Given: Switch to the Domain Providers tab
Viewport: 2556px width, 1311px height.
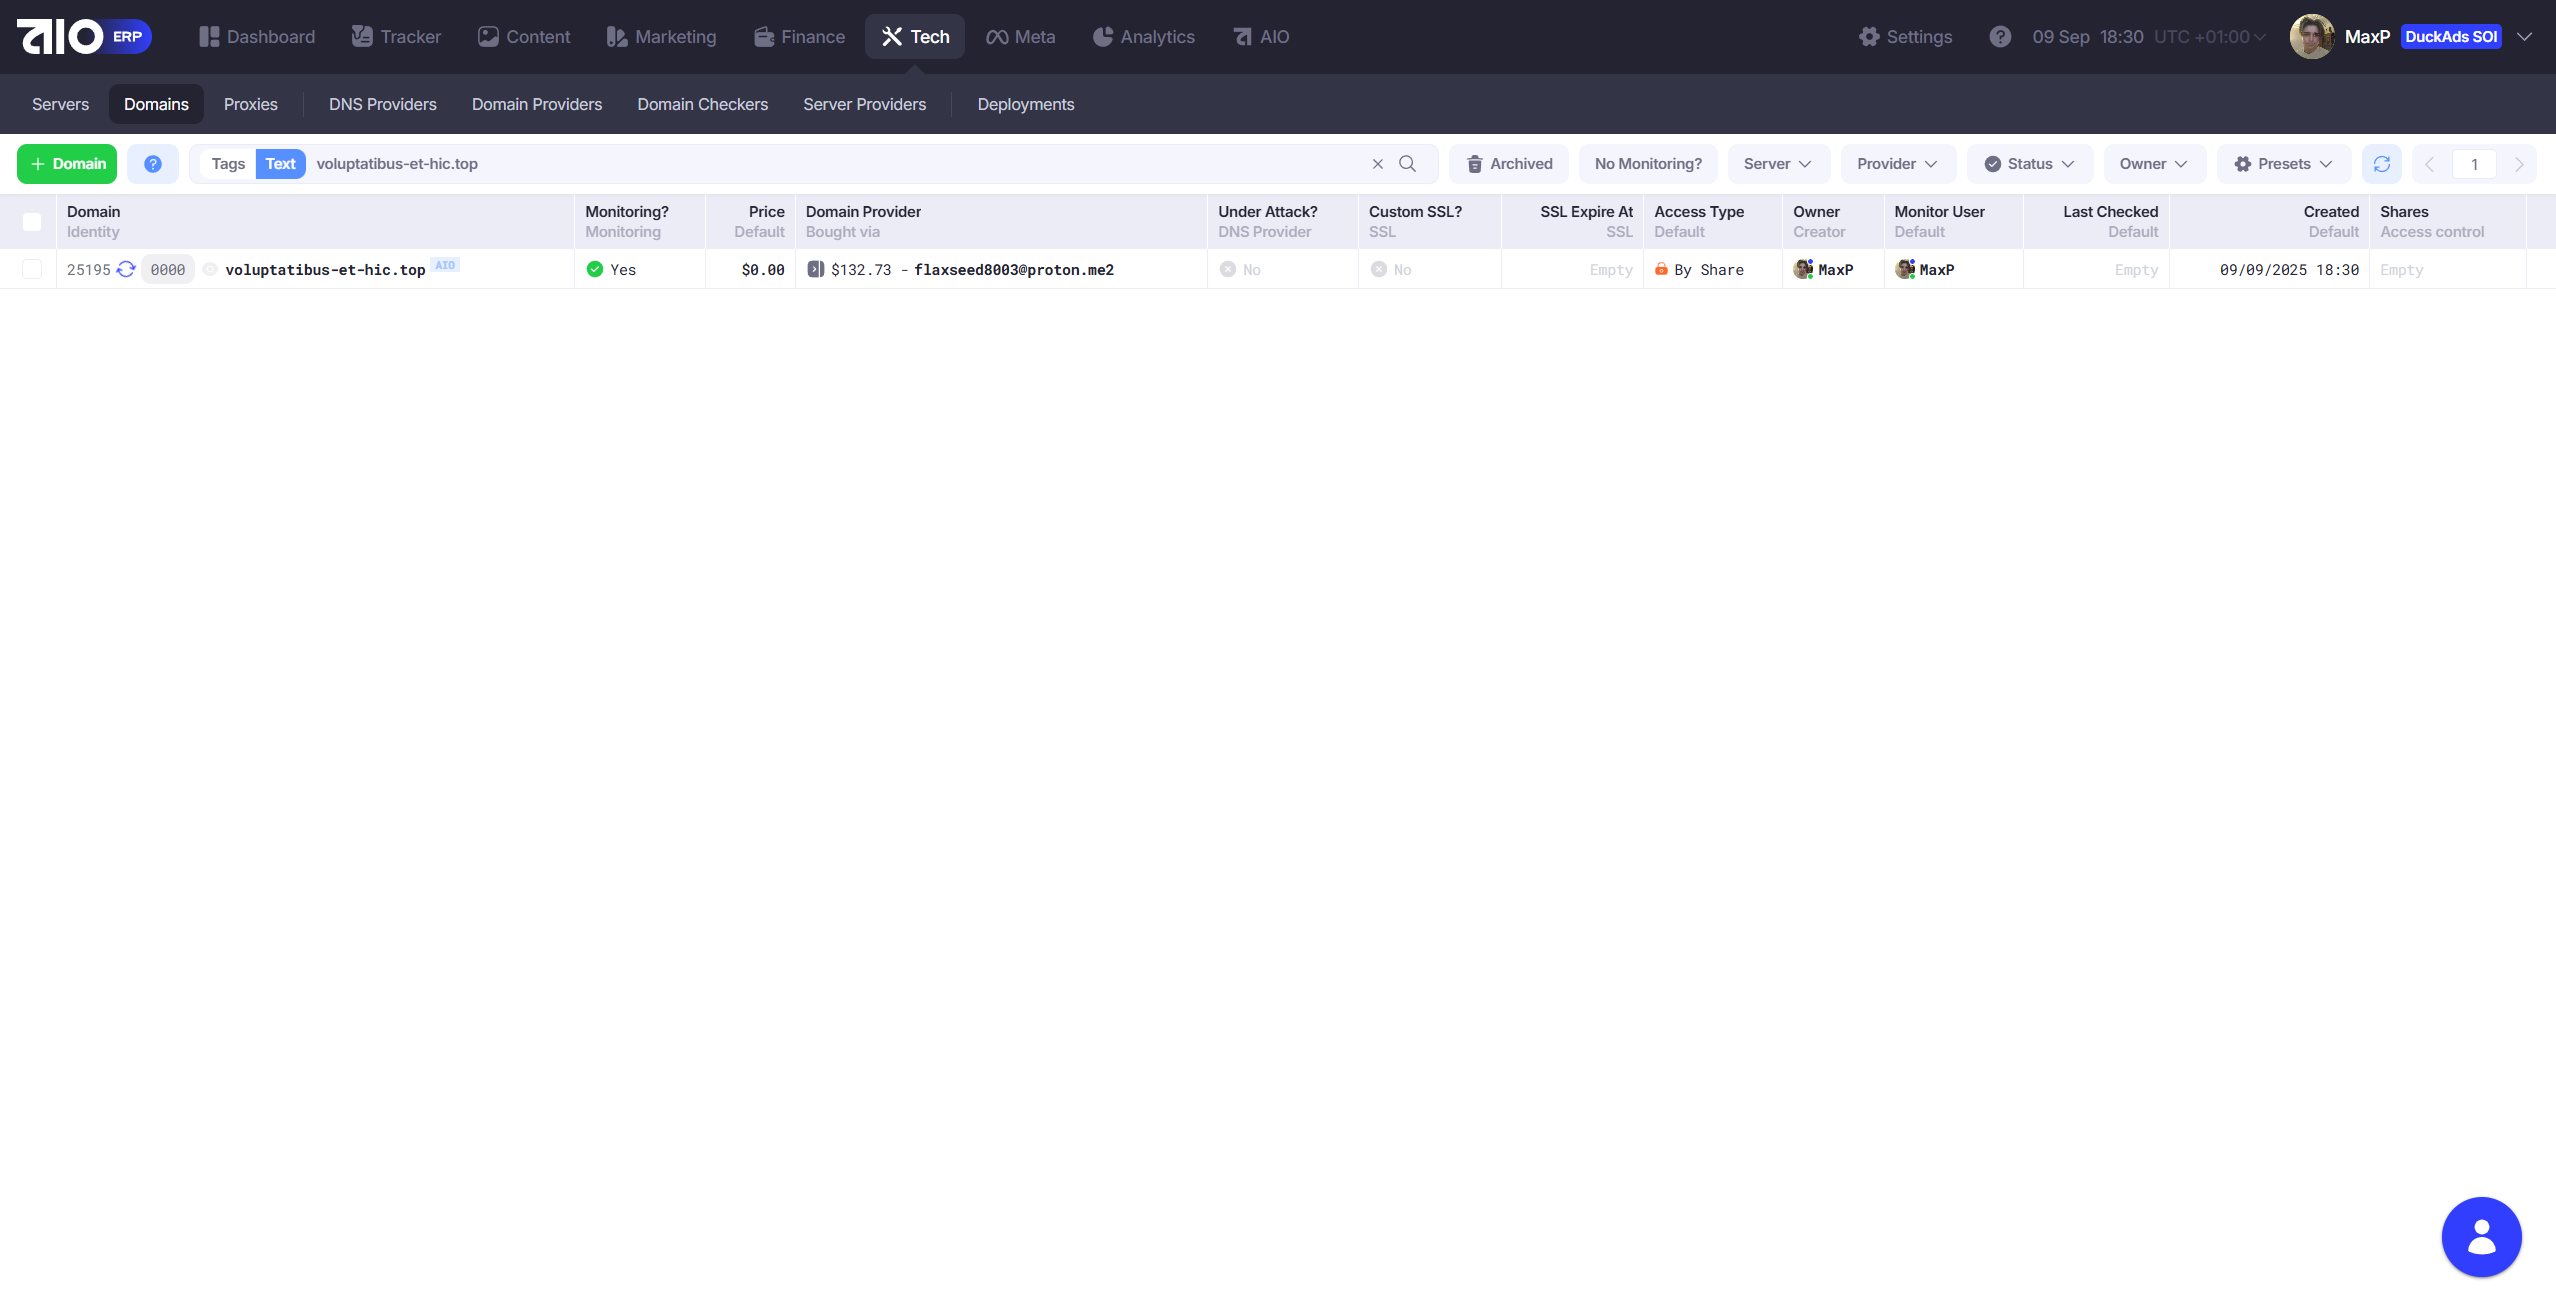Looking at the screenshot, I should click(x=537, y=104).
